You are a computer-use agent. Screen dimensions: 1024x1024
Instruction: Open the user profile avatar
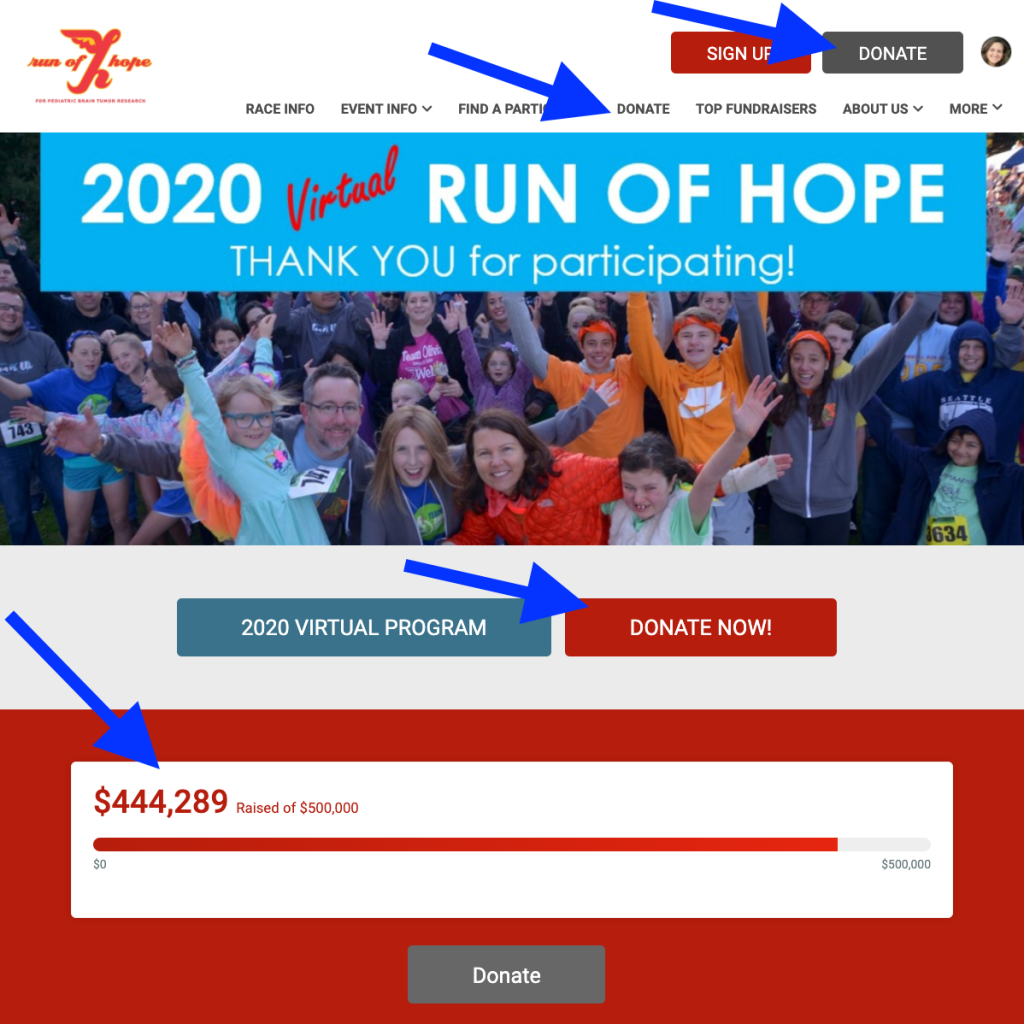click(x=995, y=52)
